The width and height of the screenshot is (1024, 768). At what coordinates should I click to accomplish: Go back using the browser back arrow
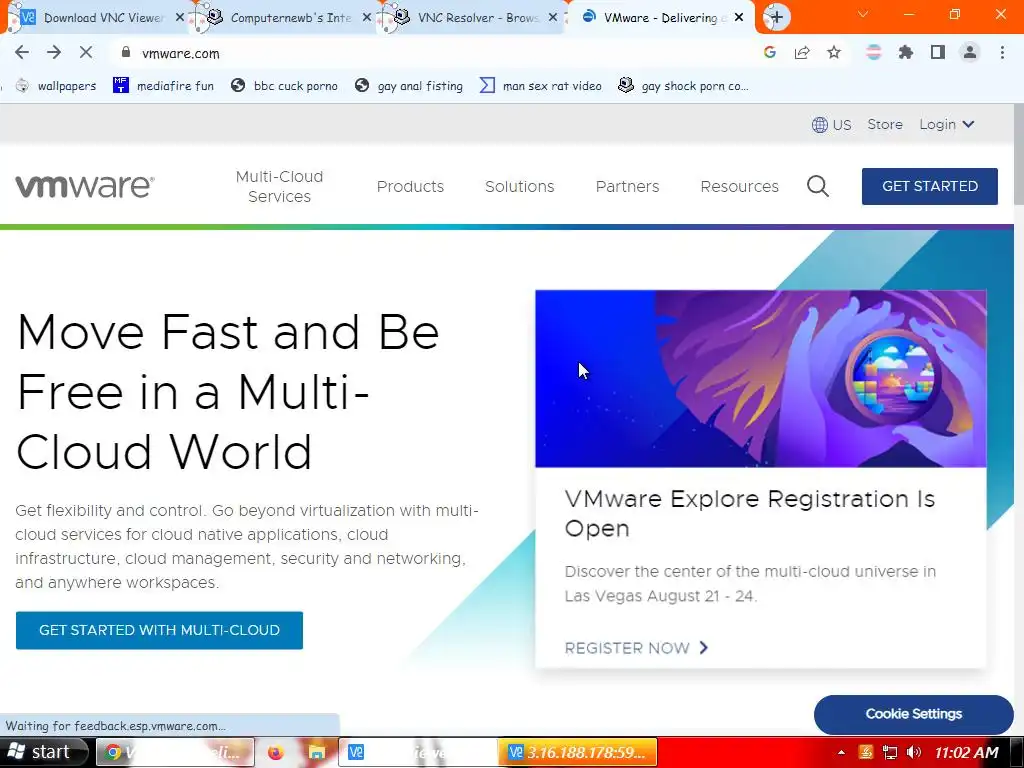coord(22,53)
